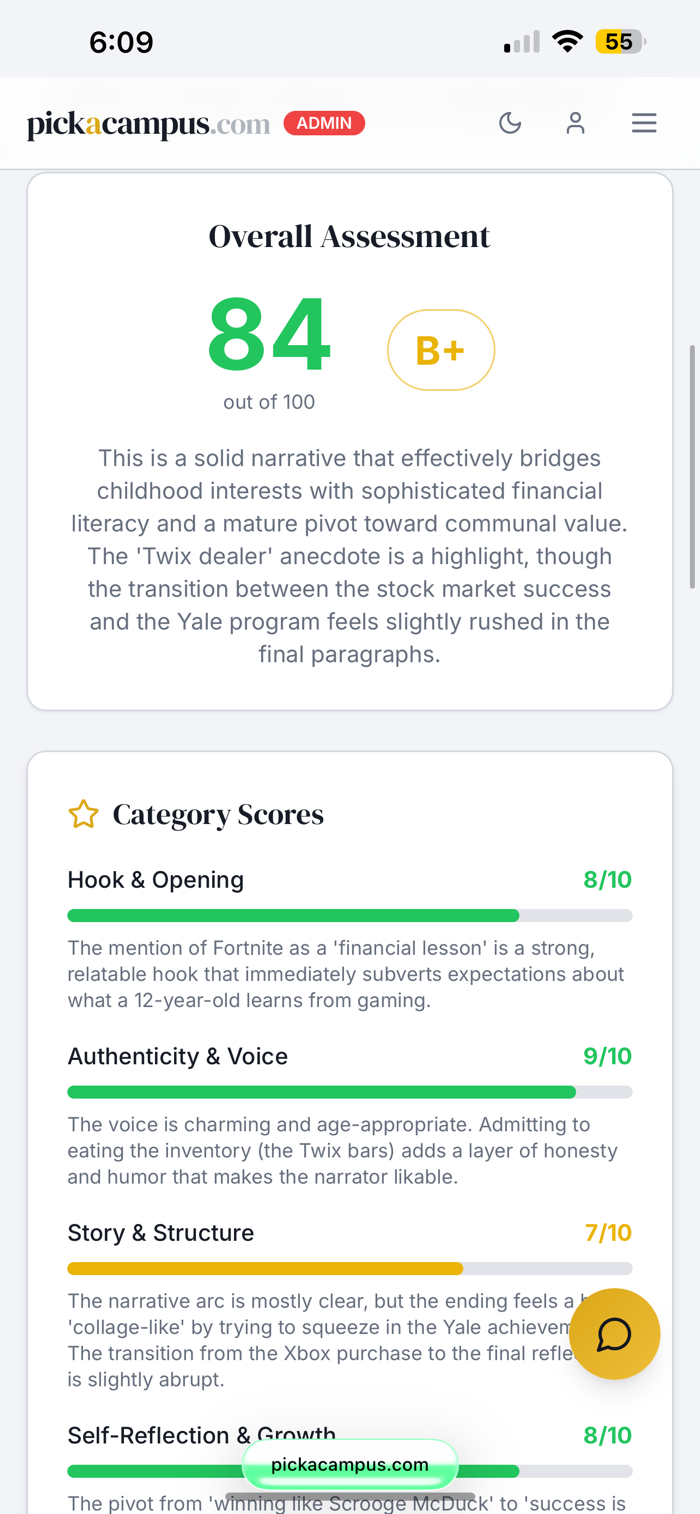Viewport: 700px width, 1514px height.
Task: Click the Category Scores star icon
Action: pyautogui.click(x=83, y=815)
